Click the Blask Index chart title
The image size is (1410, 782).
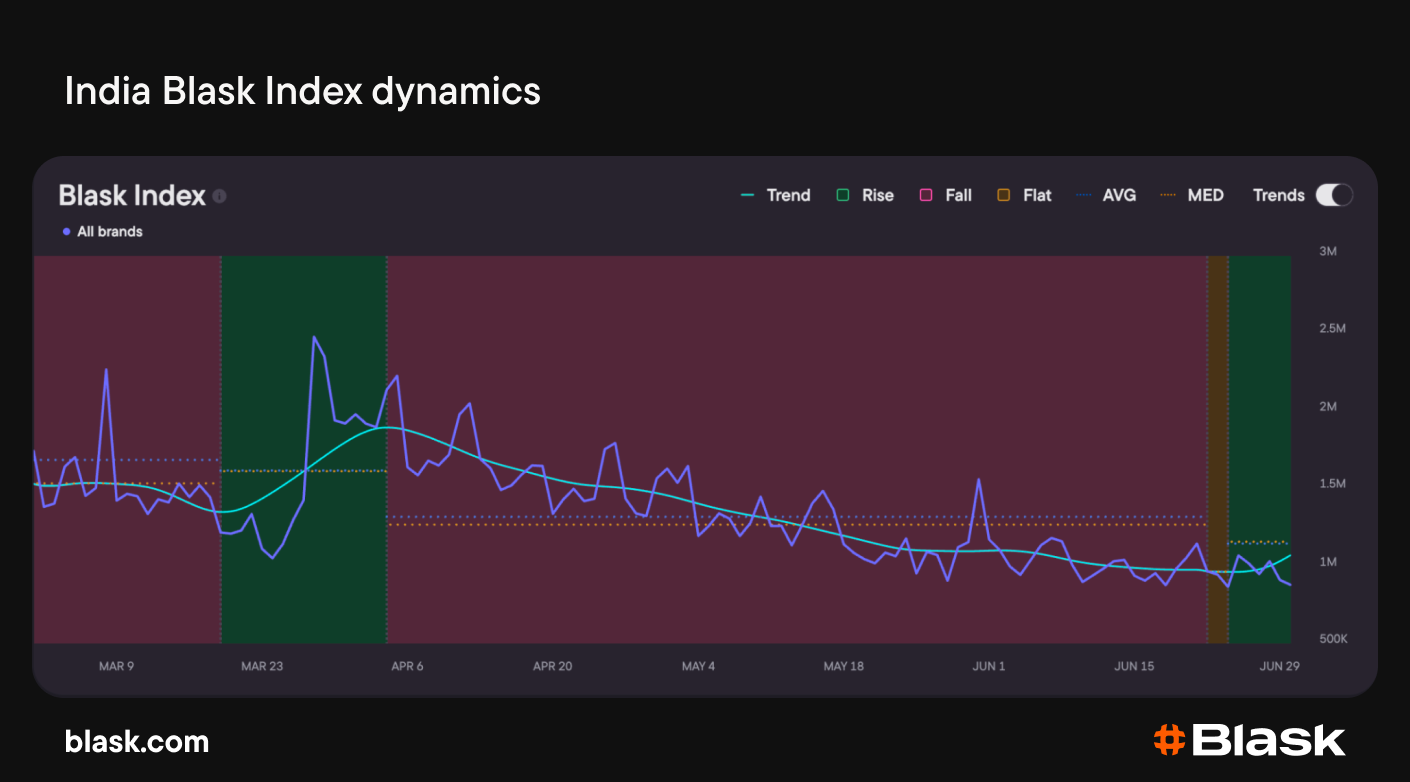pos(132,195)
